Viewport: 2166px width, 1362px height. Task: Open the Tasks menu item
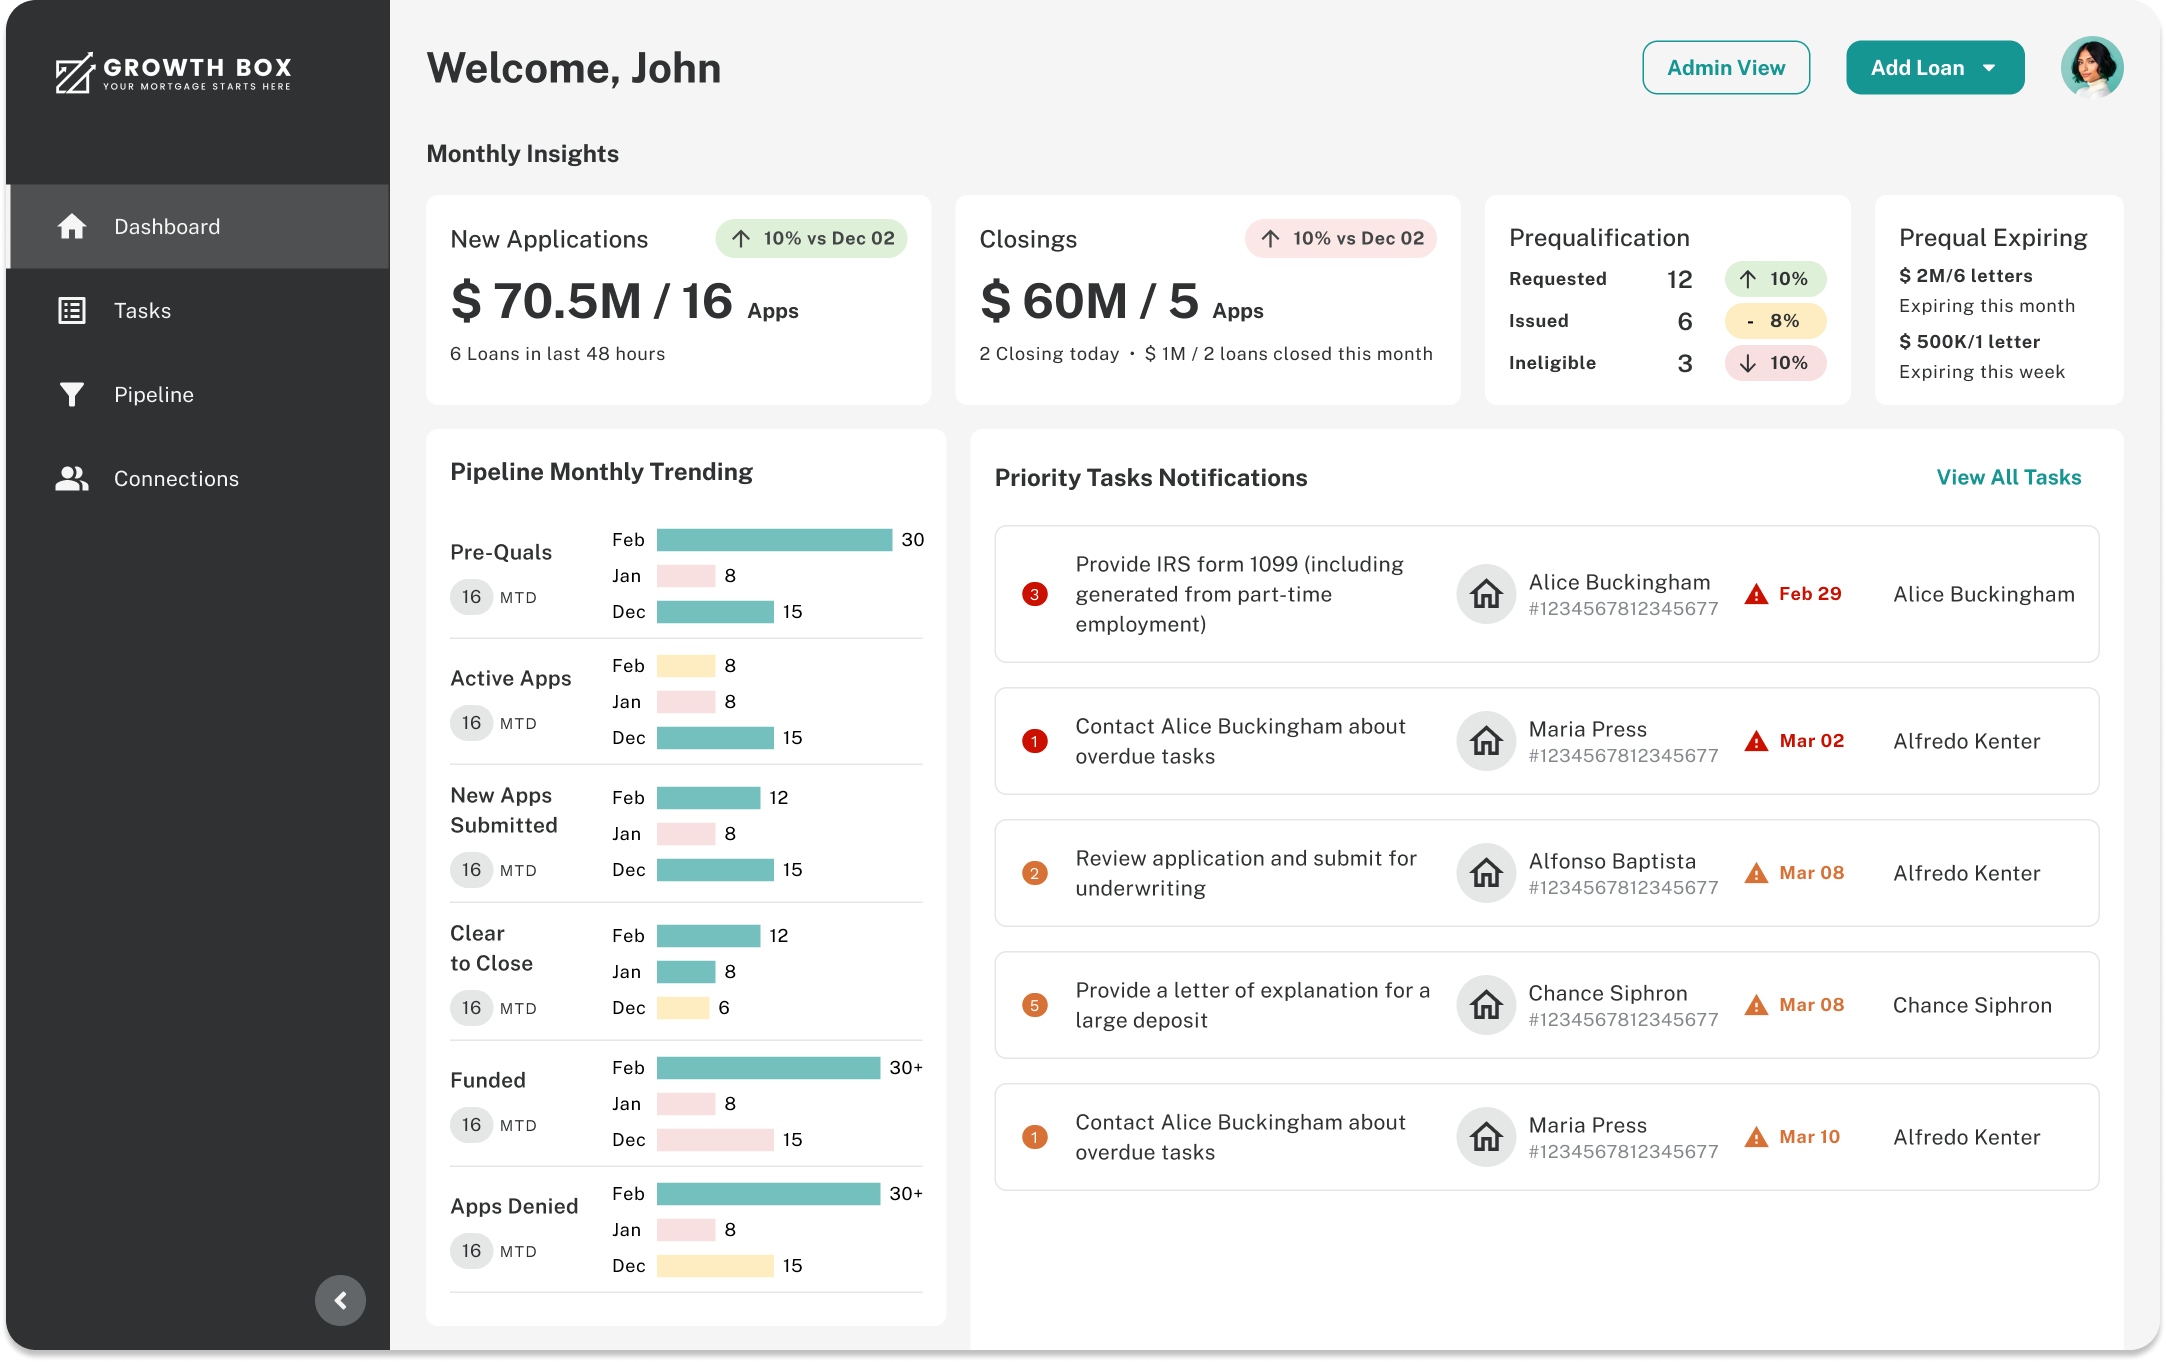(x=142, y=311)
